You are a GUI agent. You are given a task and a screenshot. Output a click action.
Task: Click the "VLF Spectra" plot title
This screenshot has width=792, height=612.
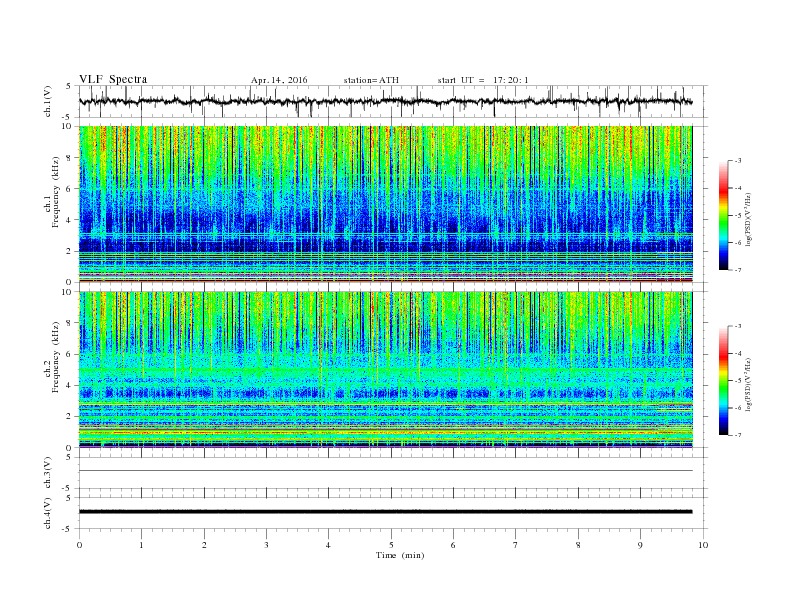coord(113,79)
